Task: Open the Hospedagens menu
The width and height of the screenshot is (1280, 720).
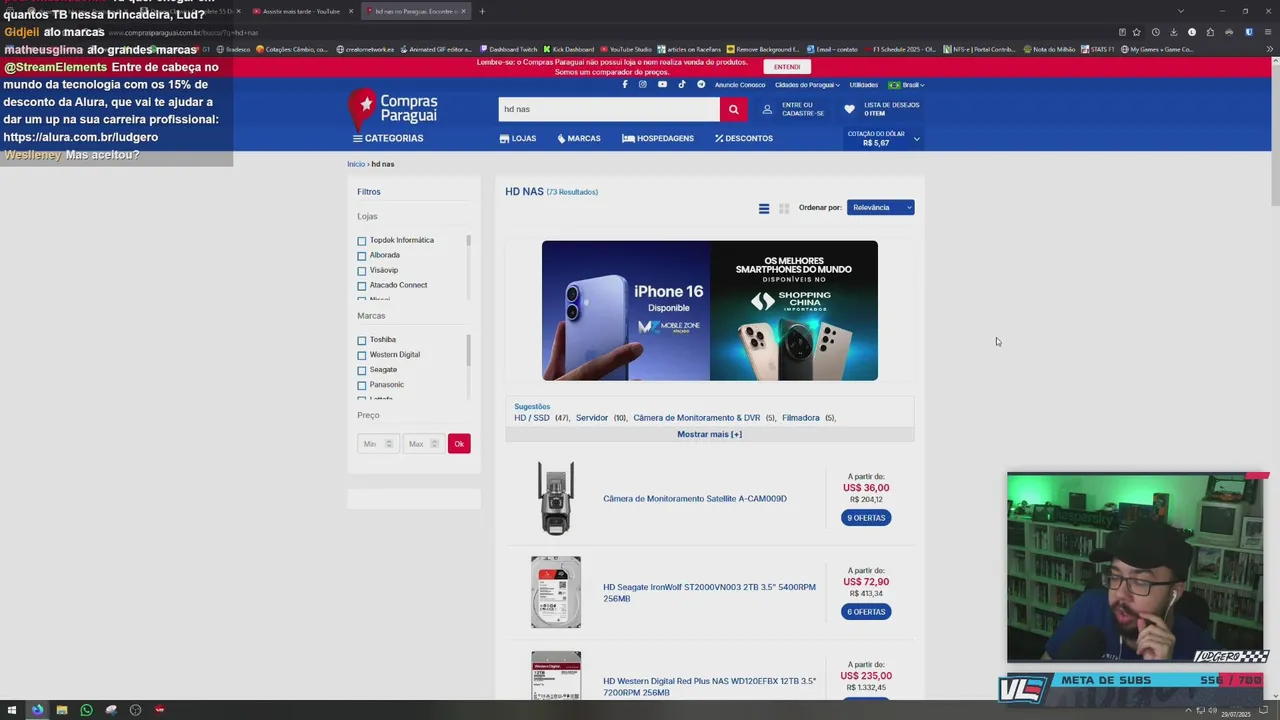Action: [x=658, y=138]
